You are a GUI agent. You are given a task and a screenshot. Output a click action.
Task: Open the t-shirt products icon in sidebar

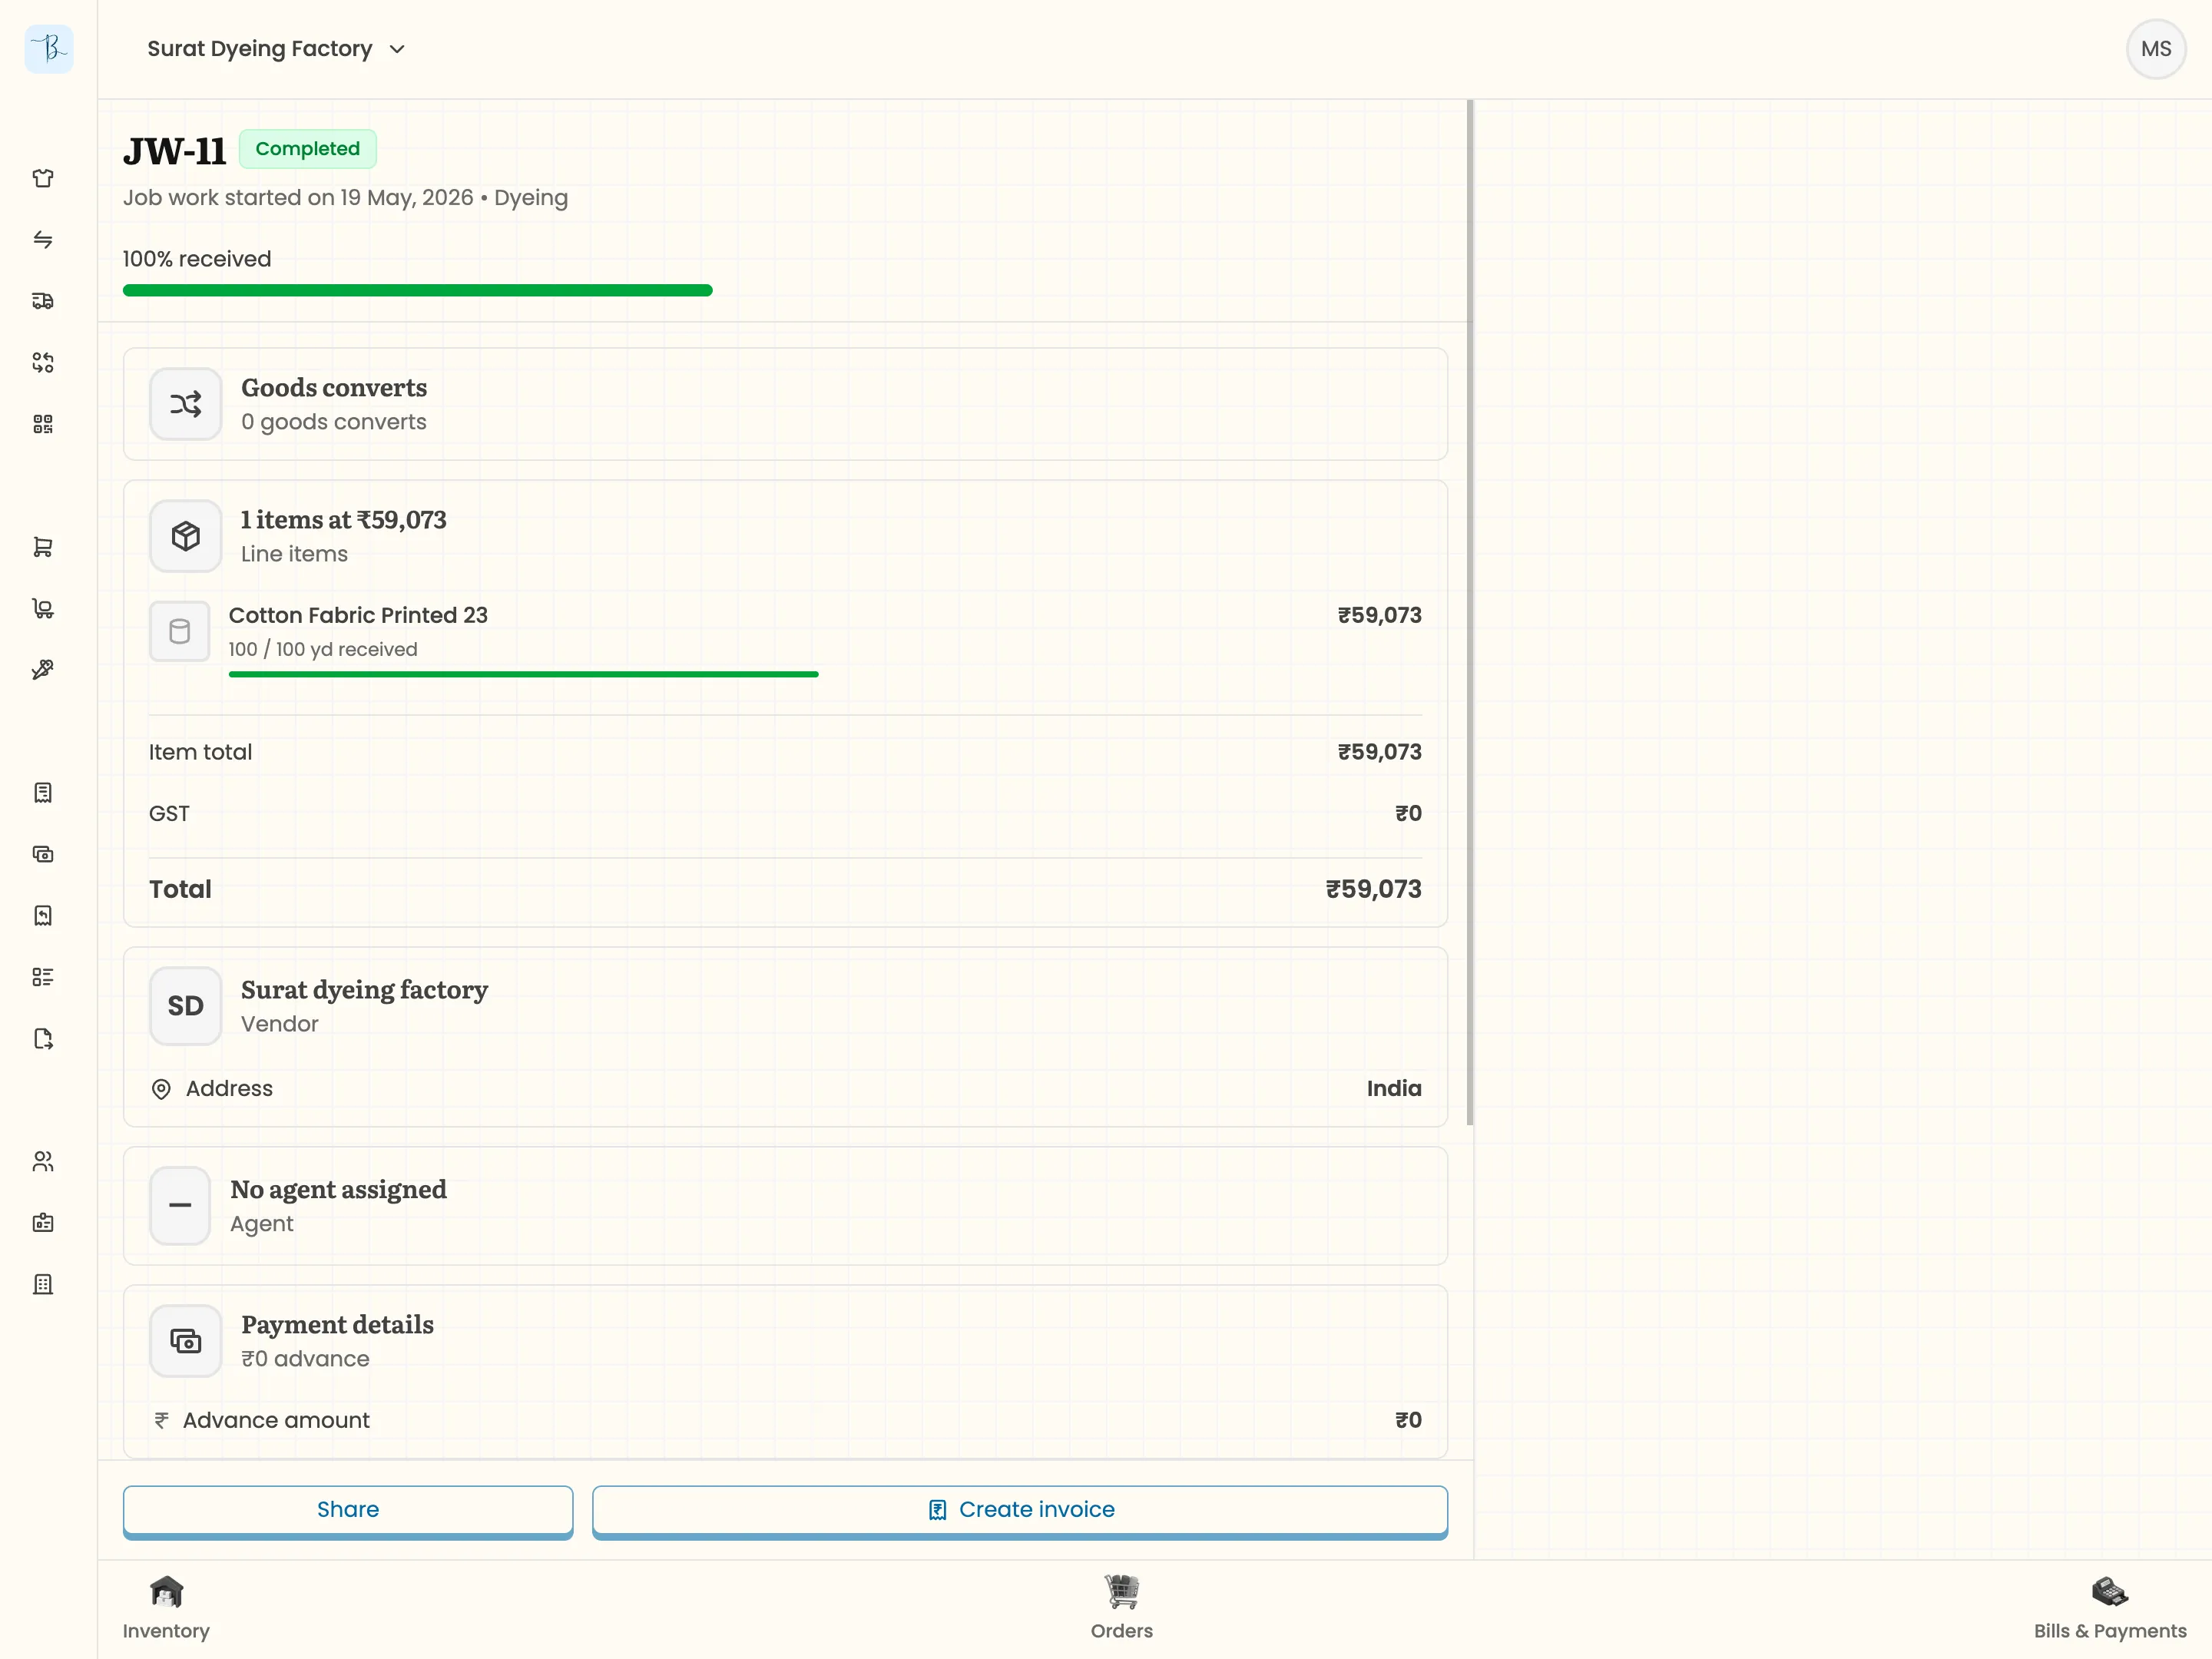pos(43,178)
